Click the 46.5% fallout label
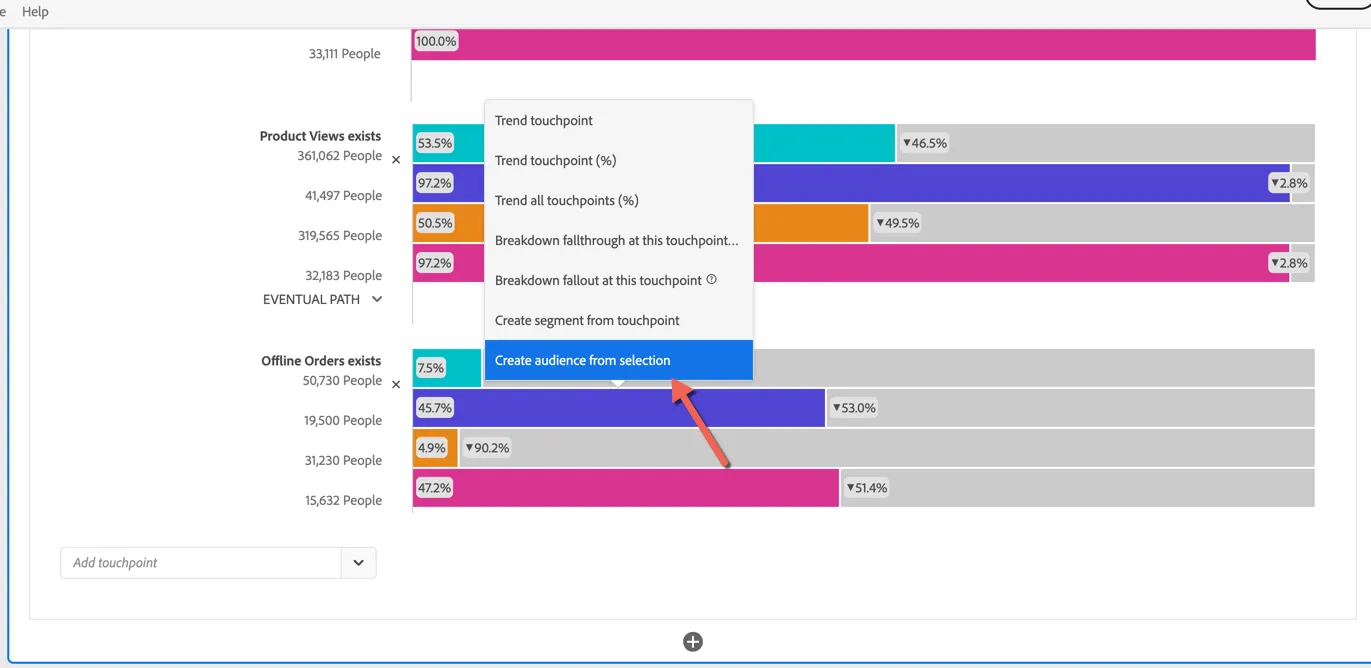 click(x=925, y=143)
